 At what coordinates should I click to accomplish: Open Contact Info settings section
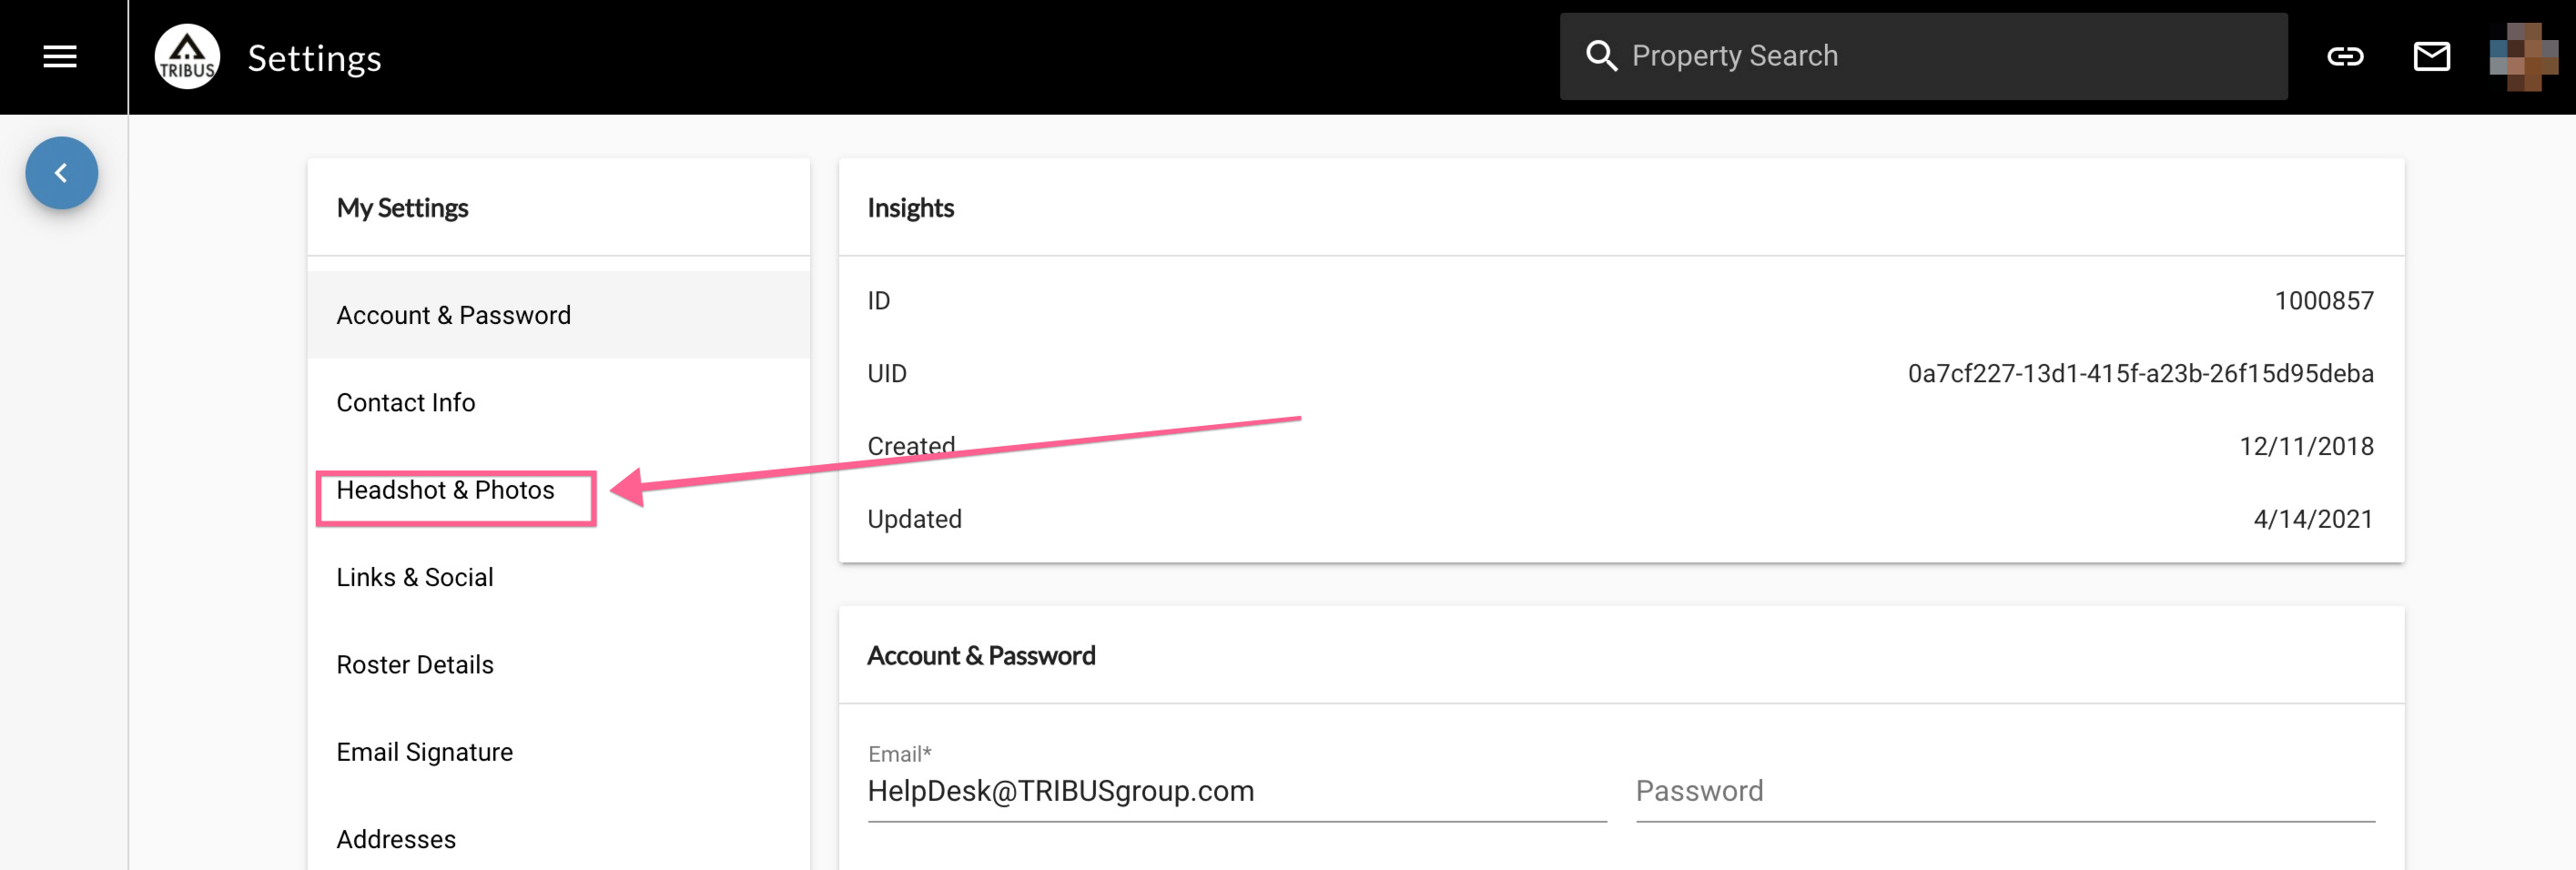[x=558, y=402]
